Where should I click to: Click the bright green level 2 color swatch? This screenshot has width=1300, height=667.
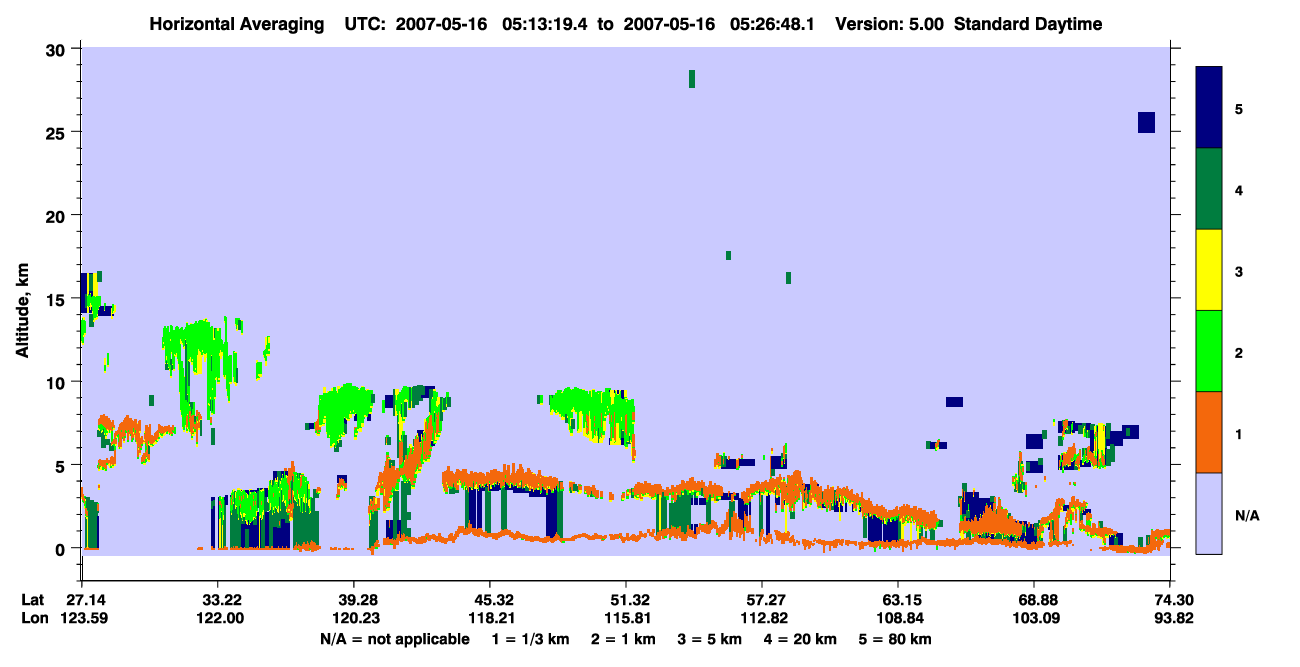[x=1209, y=351]
